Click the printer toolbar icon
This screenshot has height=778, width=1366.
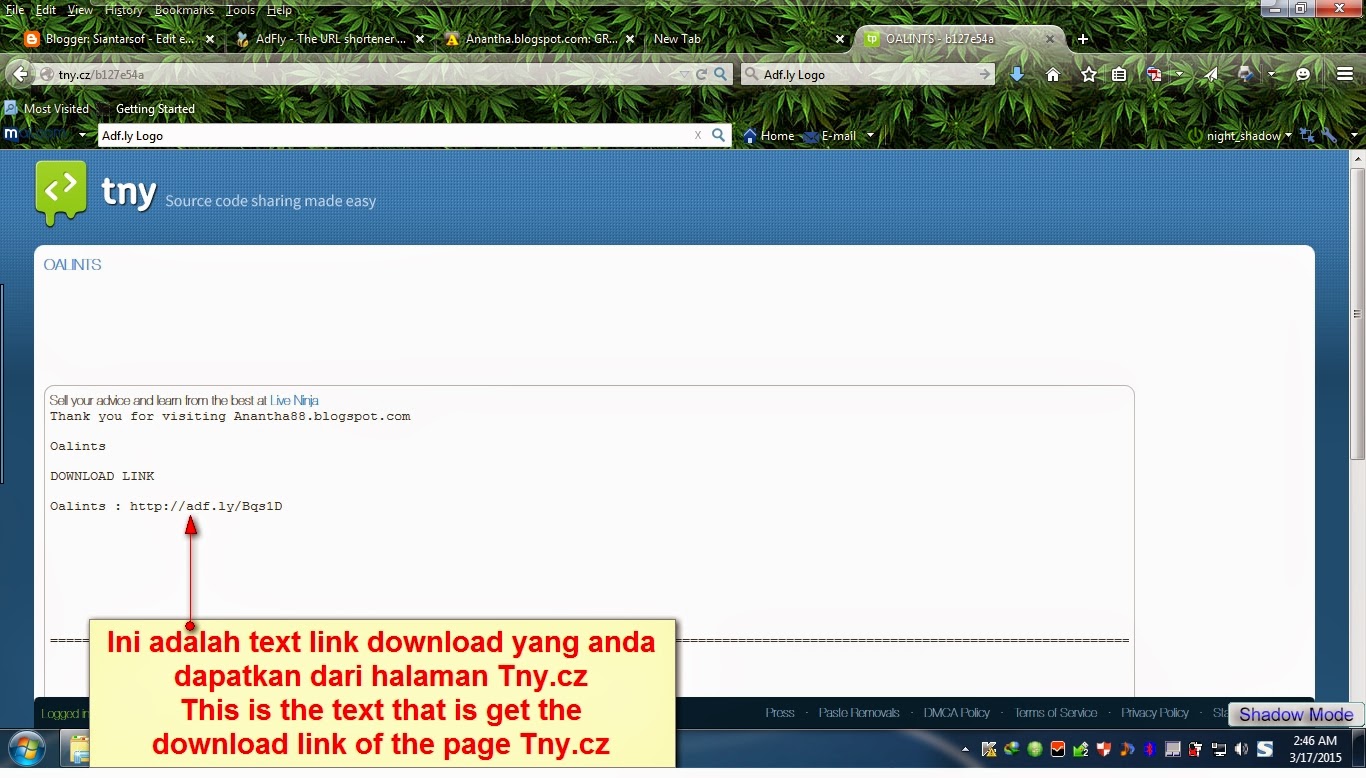pyautogui.click(x=1245, y=74)
